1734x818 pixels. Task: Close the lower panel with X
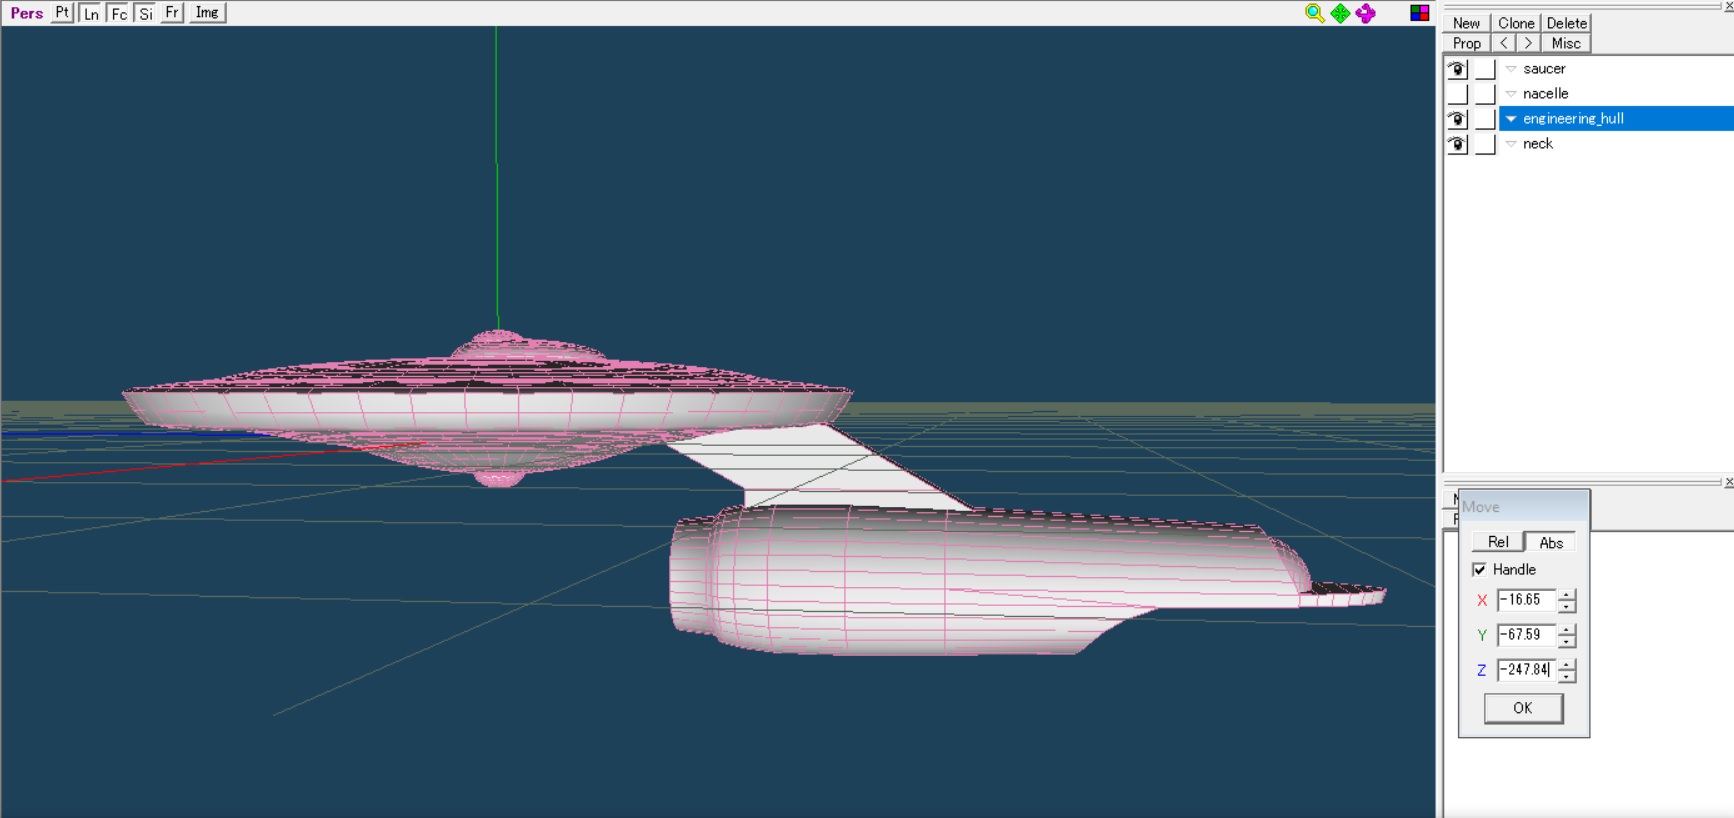[x=1728, y=482]
